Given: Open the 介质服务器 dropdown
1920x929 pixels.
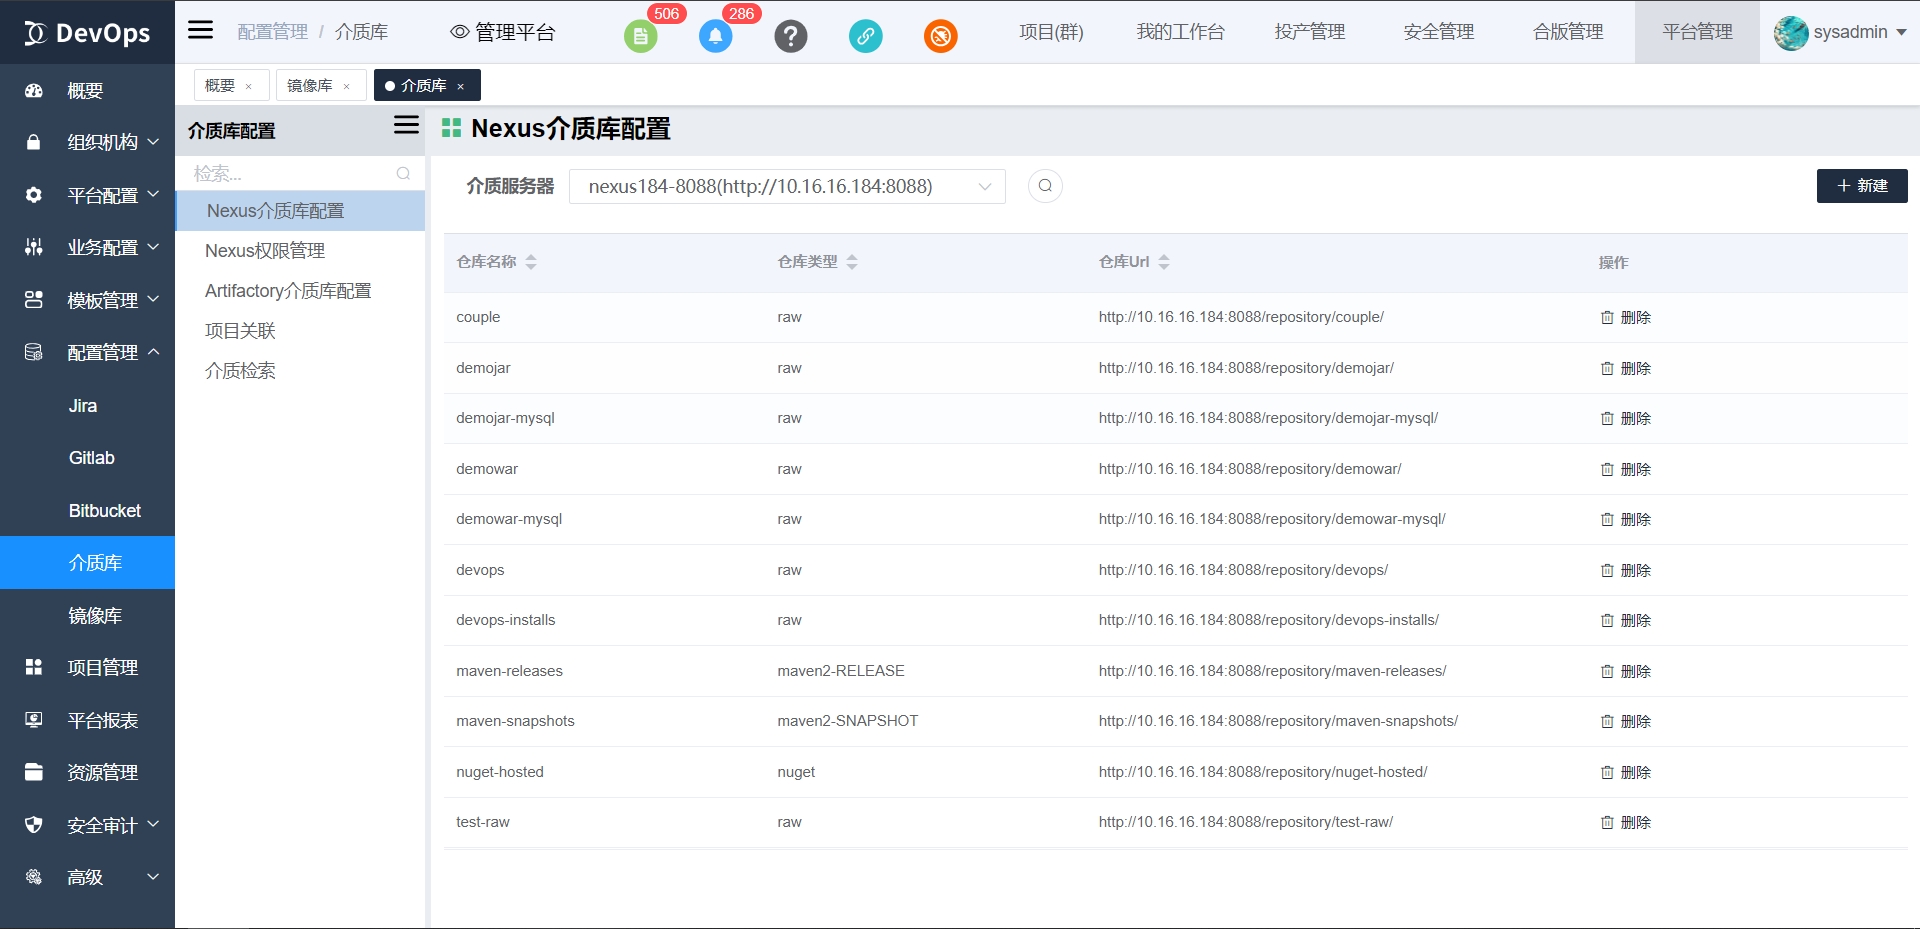Looking at the screenshot, I should [x=786, y=187].
